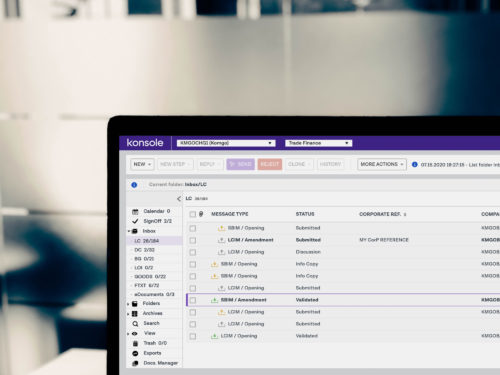Click the info icon beside Current folder
This screenshot has width=500, height=375.
point(134,185)
